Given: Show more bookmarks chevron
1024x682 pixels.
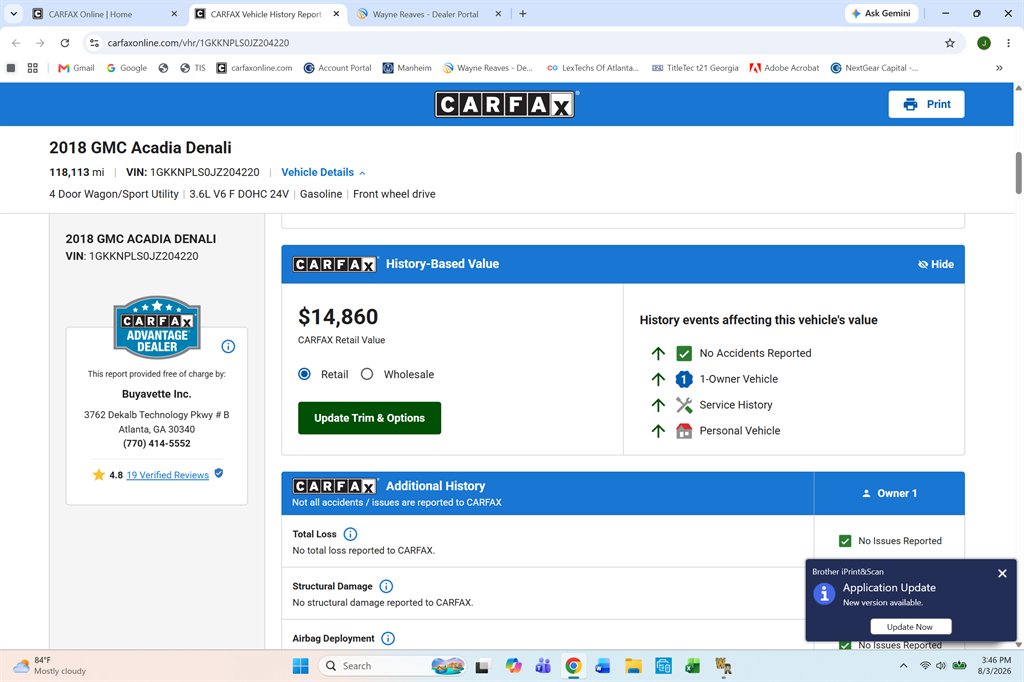Looking at the screenshot, I should tap(999, 68).
